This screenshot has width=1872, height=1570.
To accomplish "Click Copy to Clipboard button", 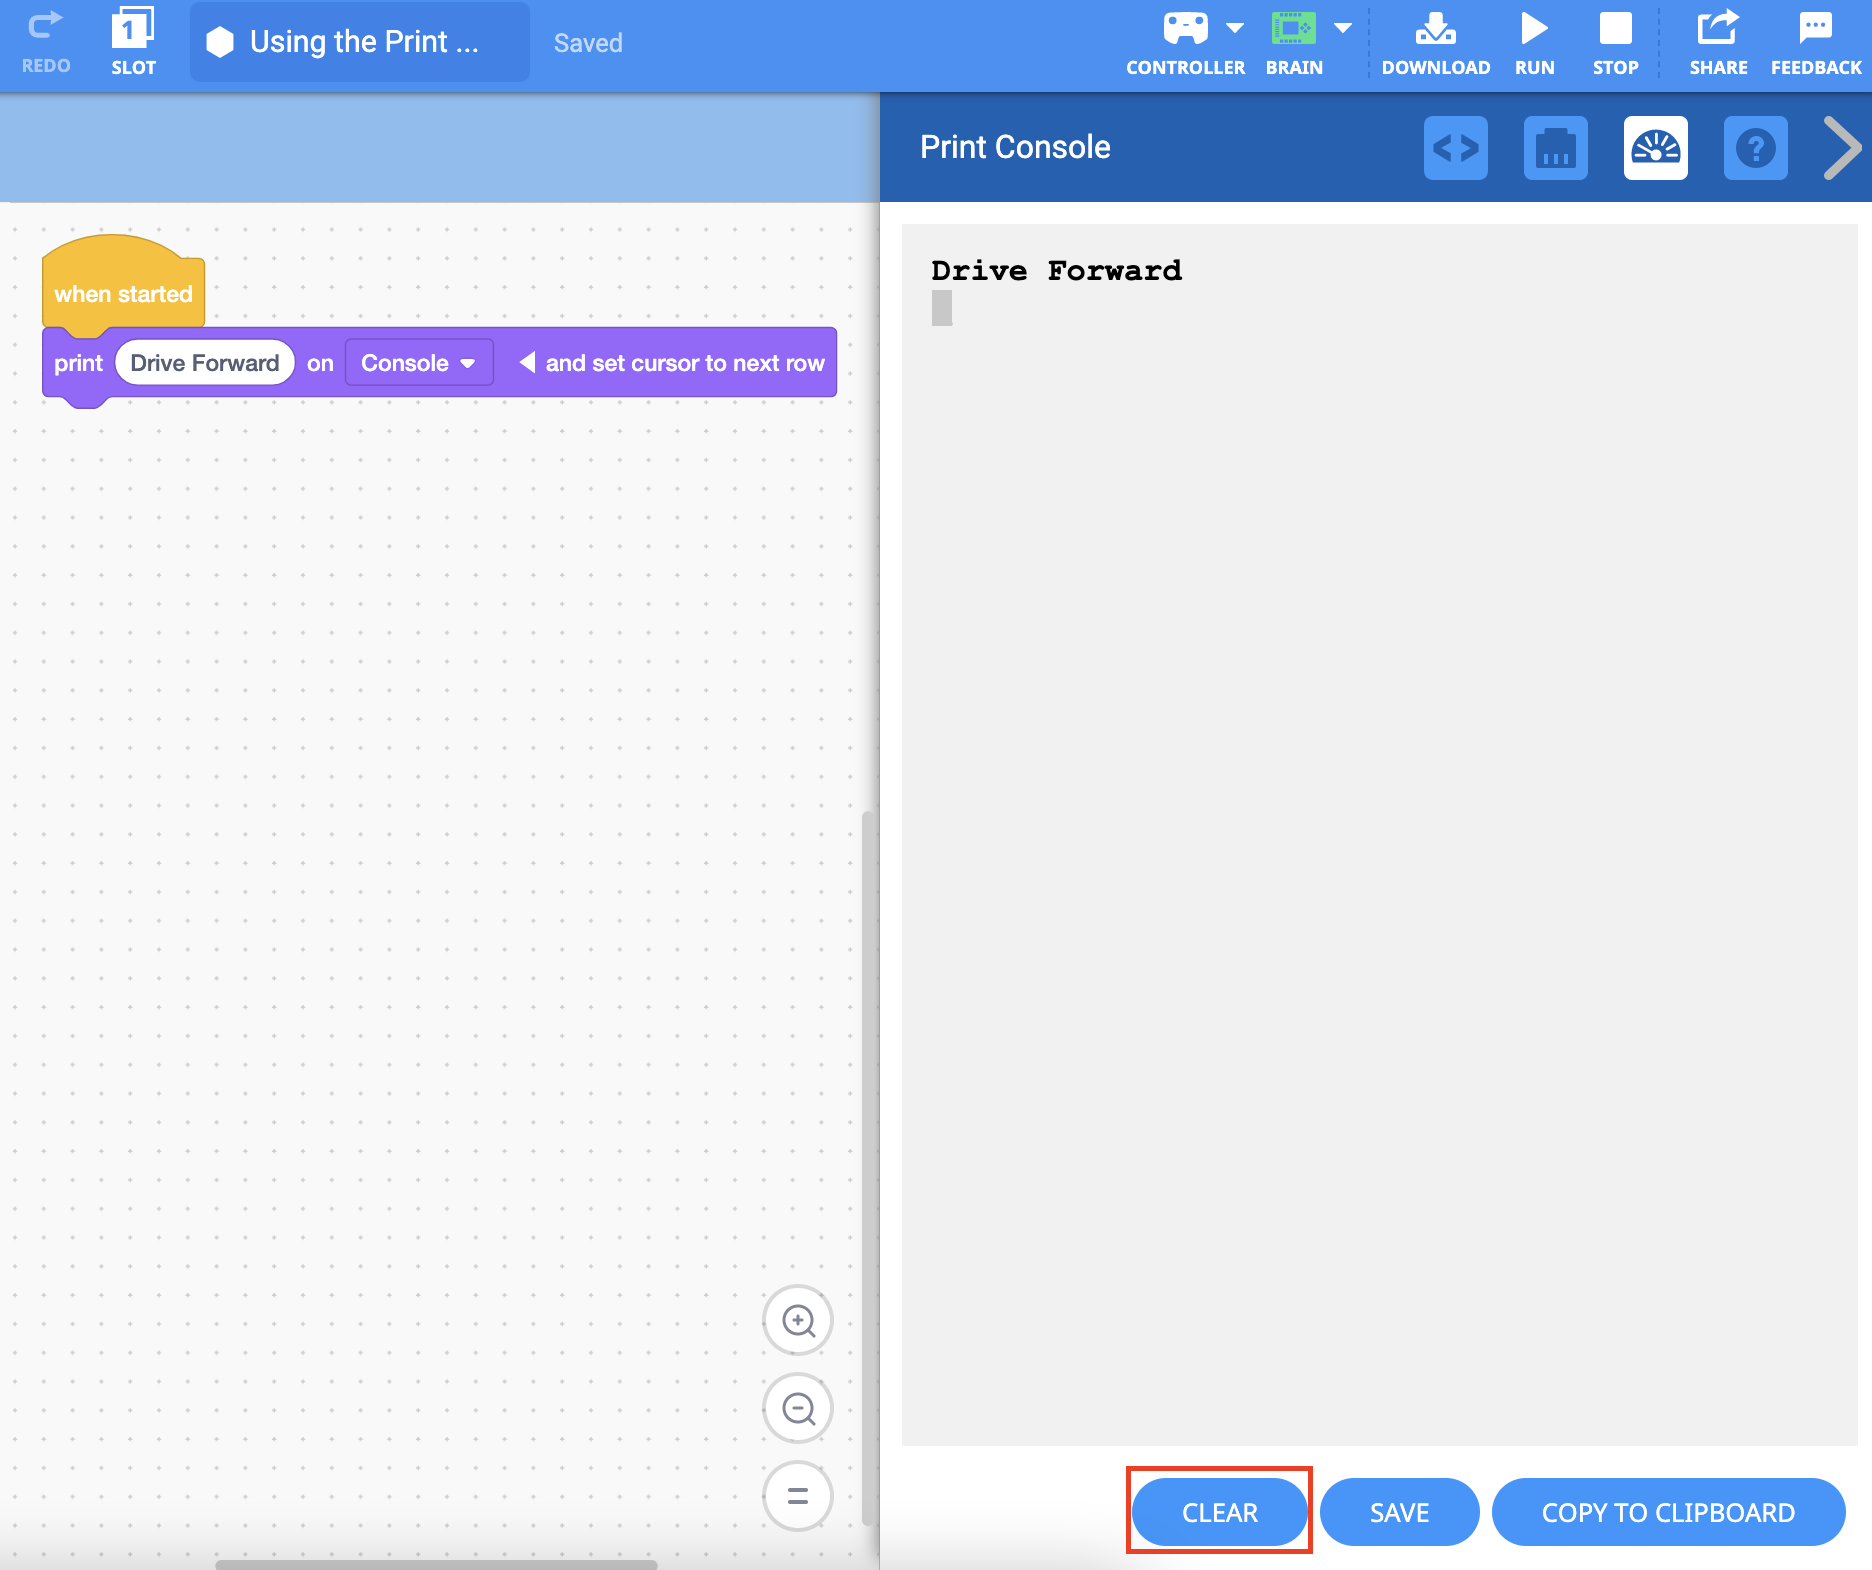I will (x=1667, y=1512).
